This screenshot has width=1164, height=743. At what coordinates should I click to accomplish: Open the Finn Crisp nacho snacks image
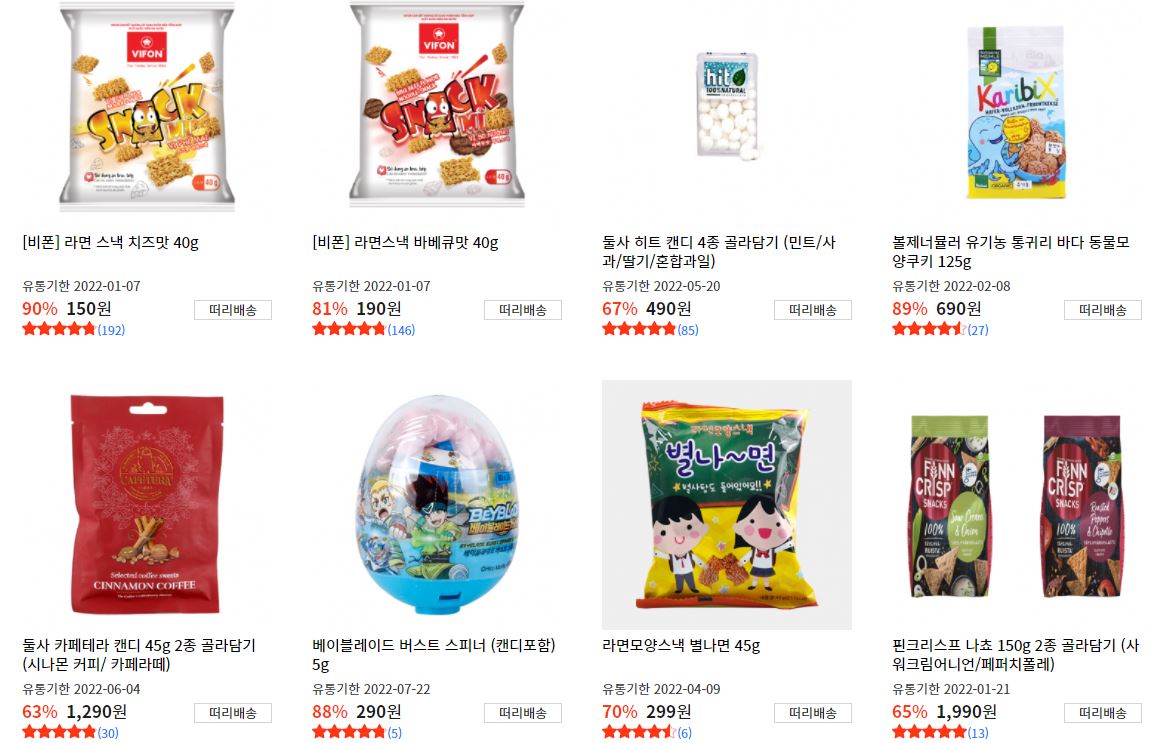coord(1017,505)
